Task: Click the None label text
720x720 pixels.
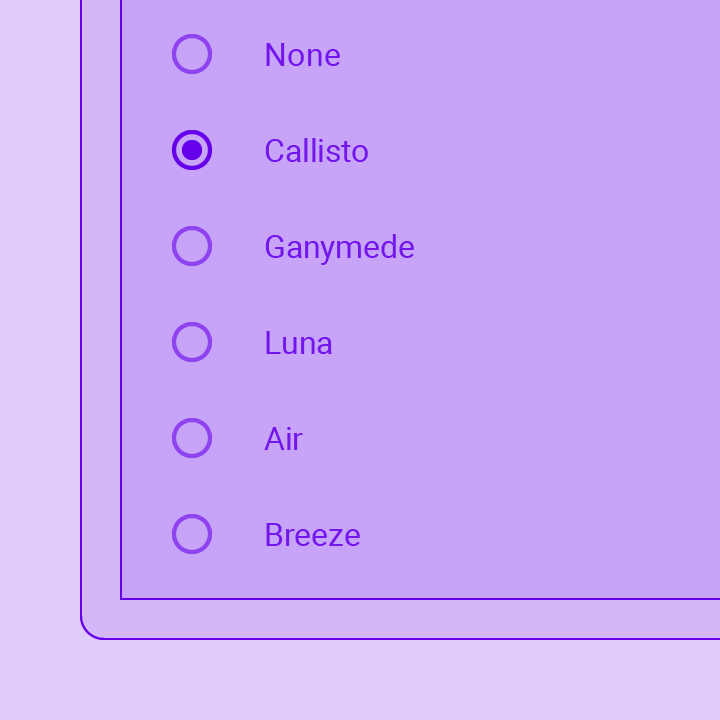Action: pos(303,55)
